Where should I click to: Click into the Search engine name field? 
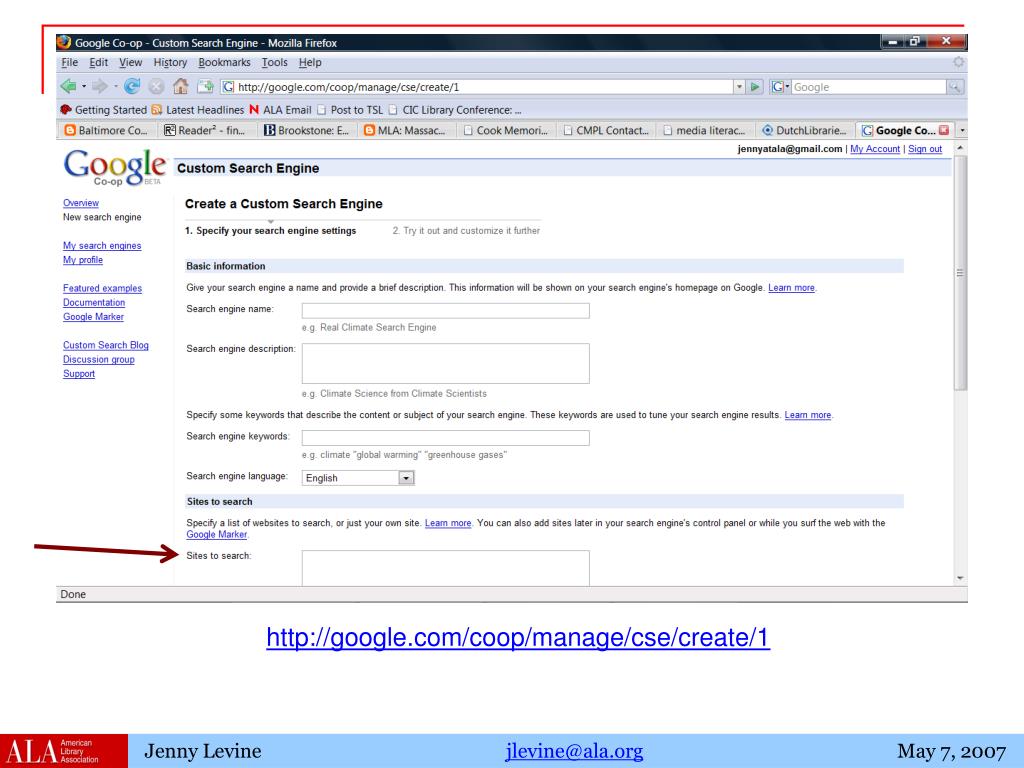click(x=445, y=310)
